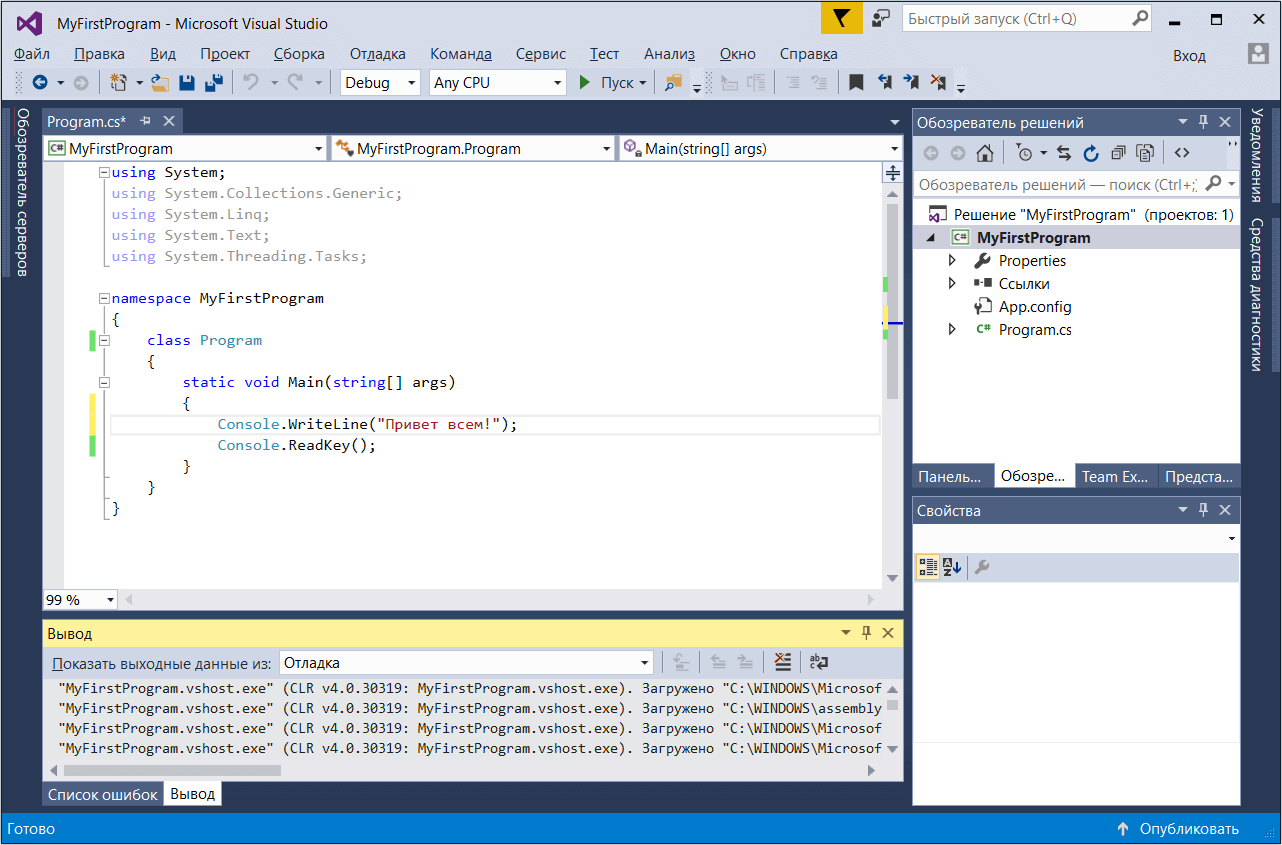1282x845 pixels.
Task: Open the 99 % zoom dropdown
Action: pos(80,600)
